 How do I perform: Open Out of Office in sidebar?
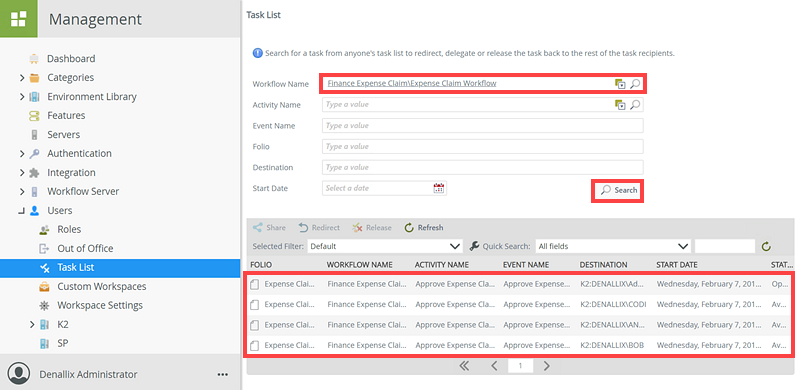[85, 249]
